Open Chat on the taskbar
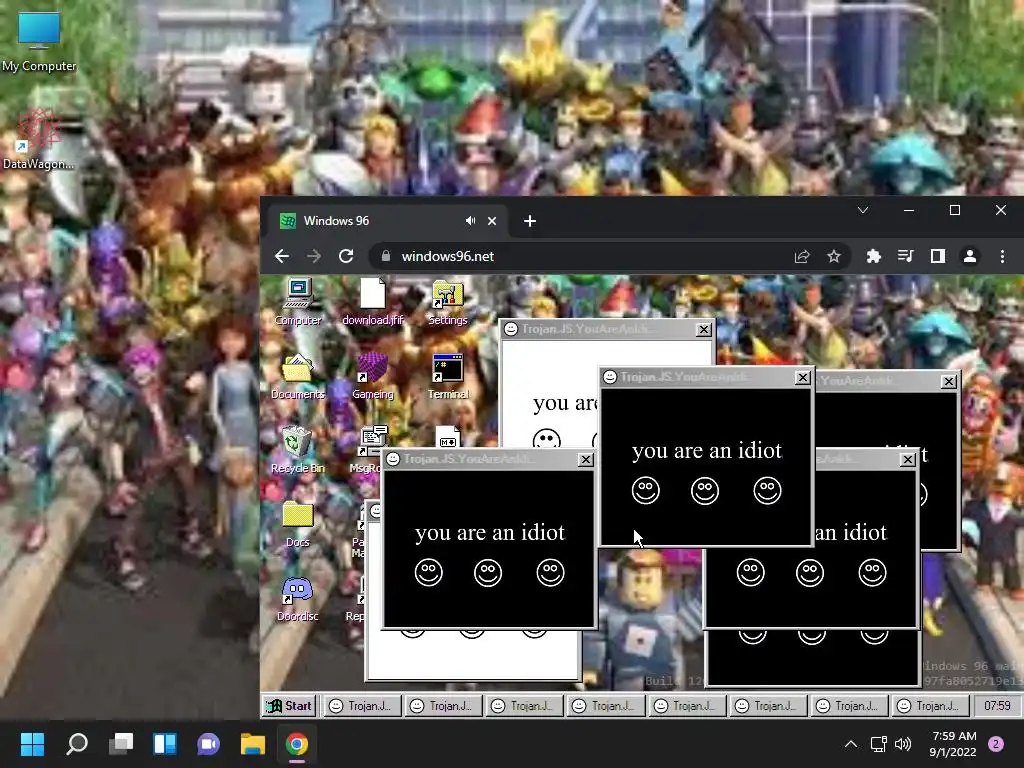The image size is (1024, 768). [209, 744]
